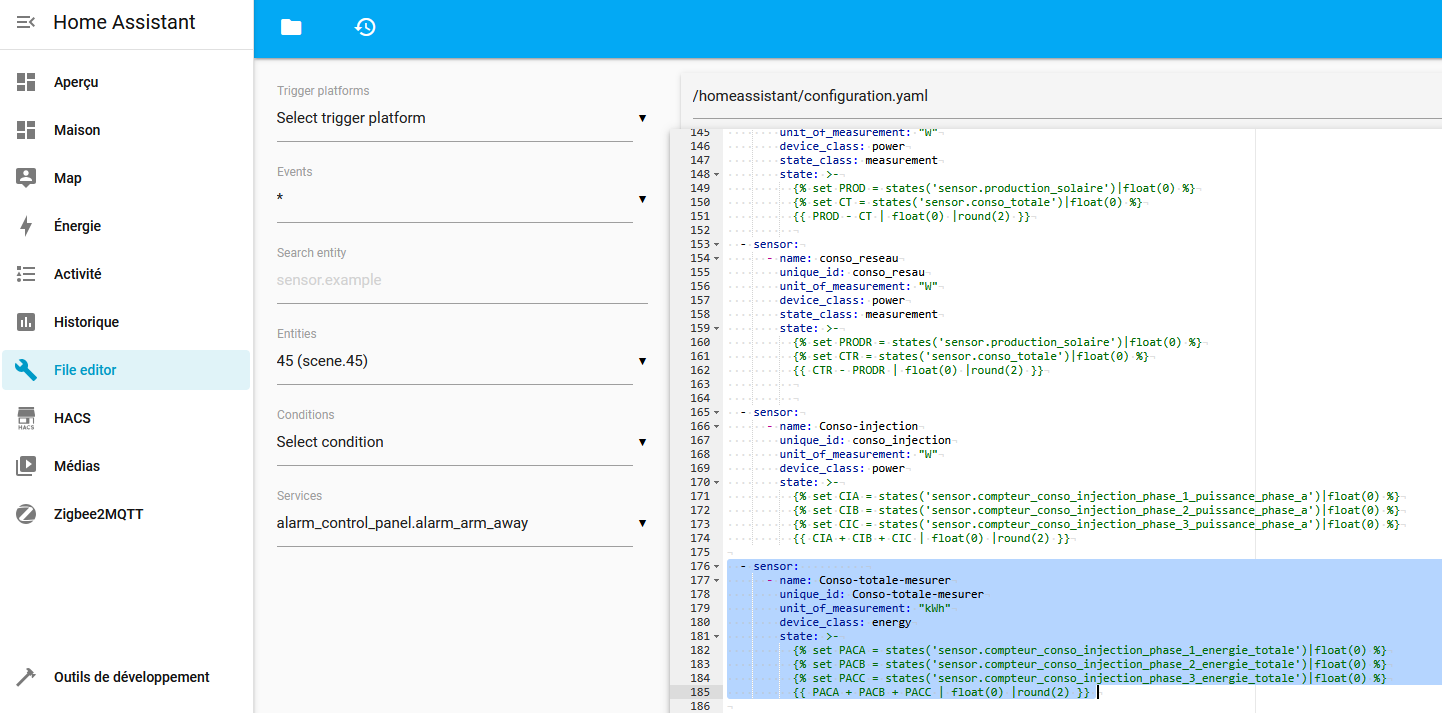Open the file history clock icon

point(366,28)
